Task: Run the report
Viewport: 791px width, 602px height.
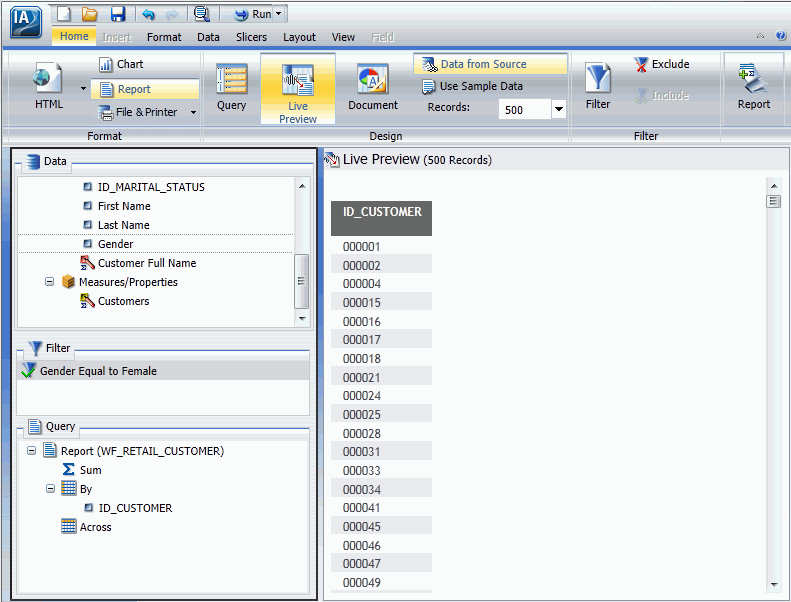Action: 253,14
